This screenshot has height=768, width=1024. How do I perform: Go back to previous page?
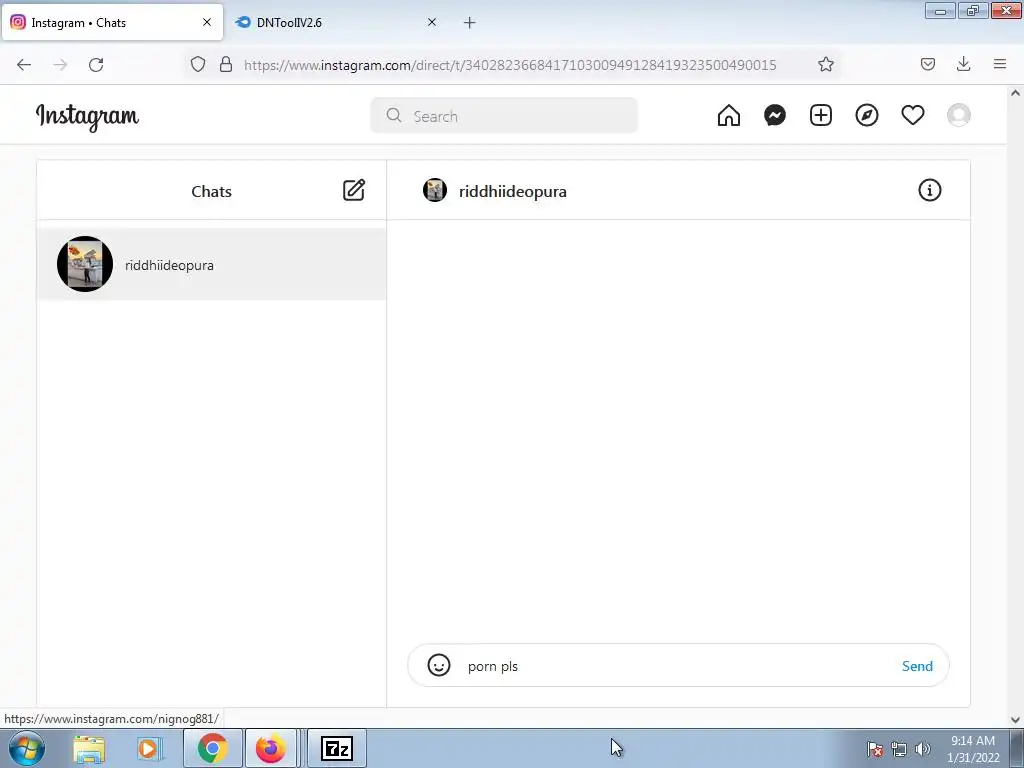24,65
